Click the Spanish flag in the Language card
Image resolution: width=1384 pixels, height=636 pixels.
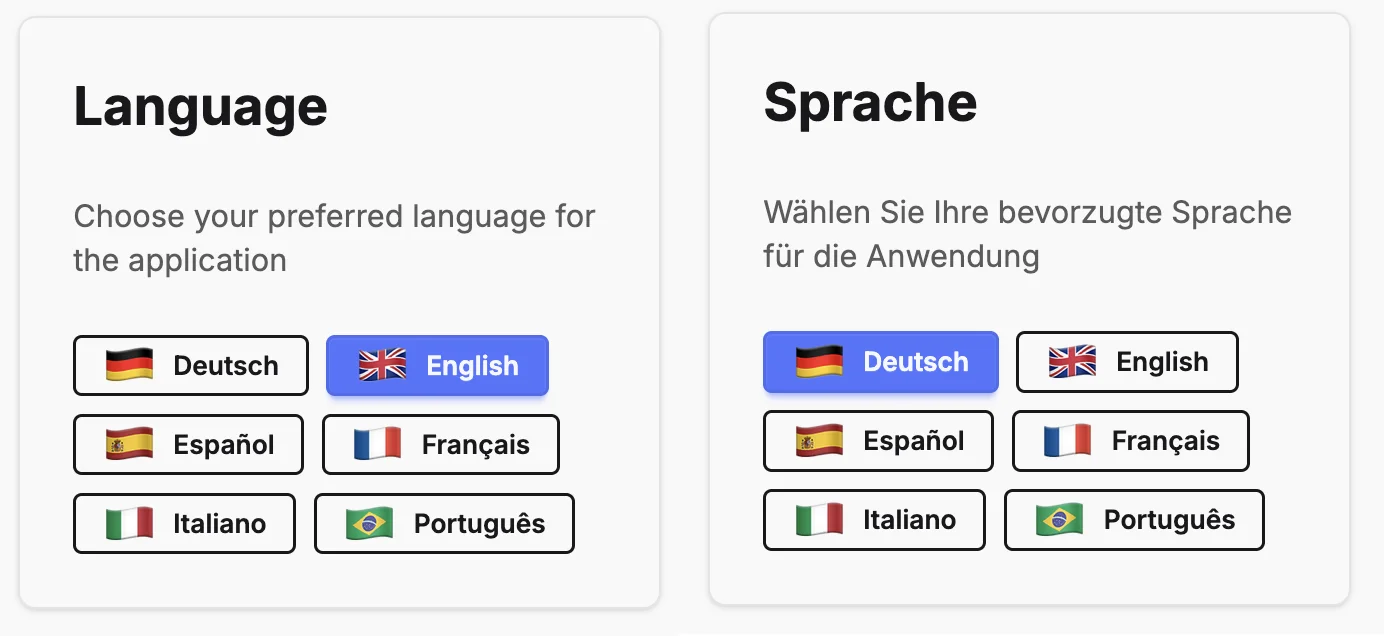[129, 444]
